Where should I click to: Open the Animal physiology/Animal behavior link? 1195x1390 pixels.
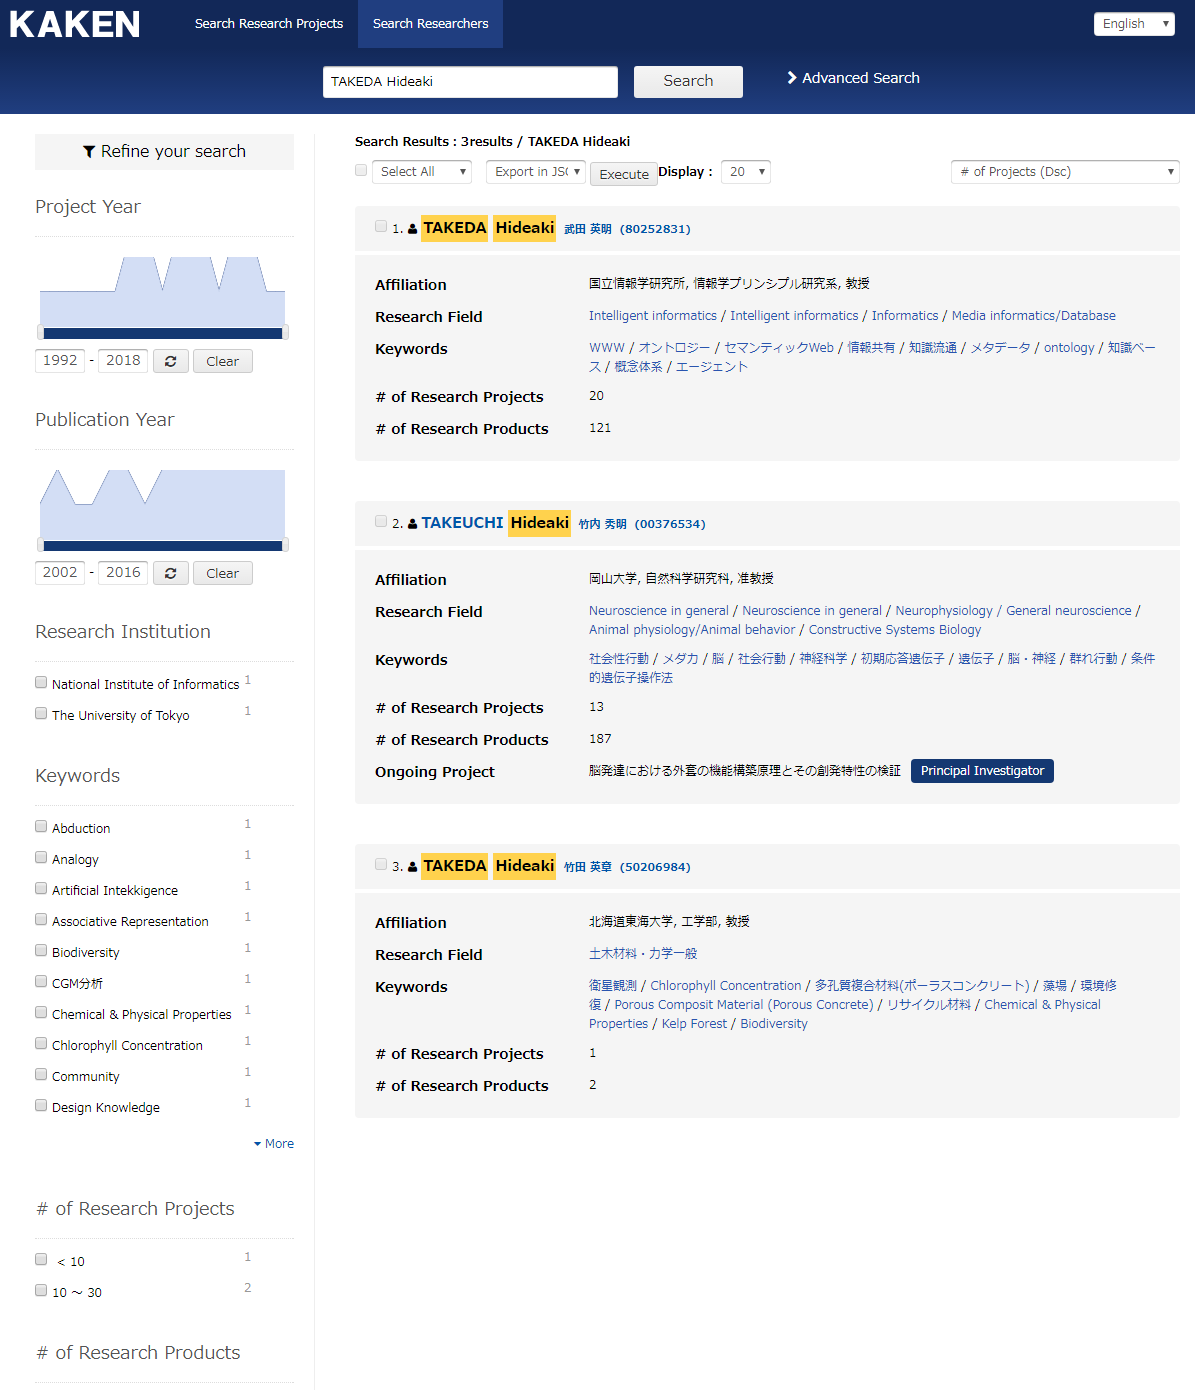[x=692, y=630]
